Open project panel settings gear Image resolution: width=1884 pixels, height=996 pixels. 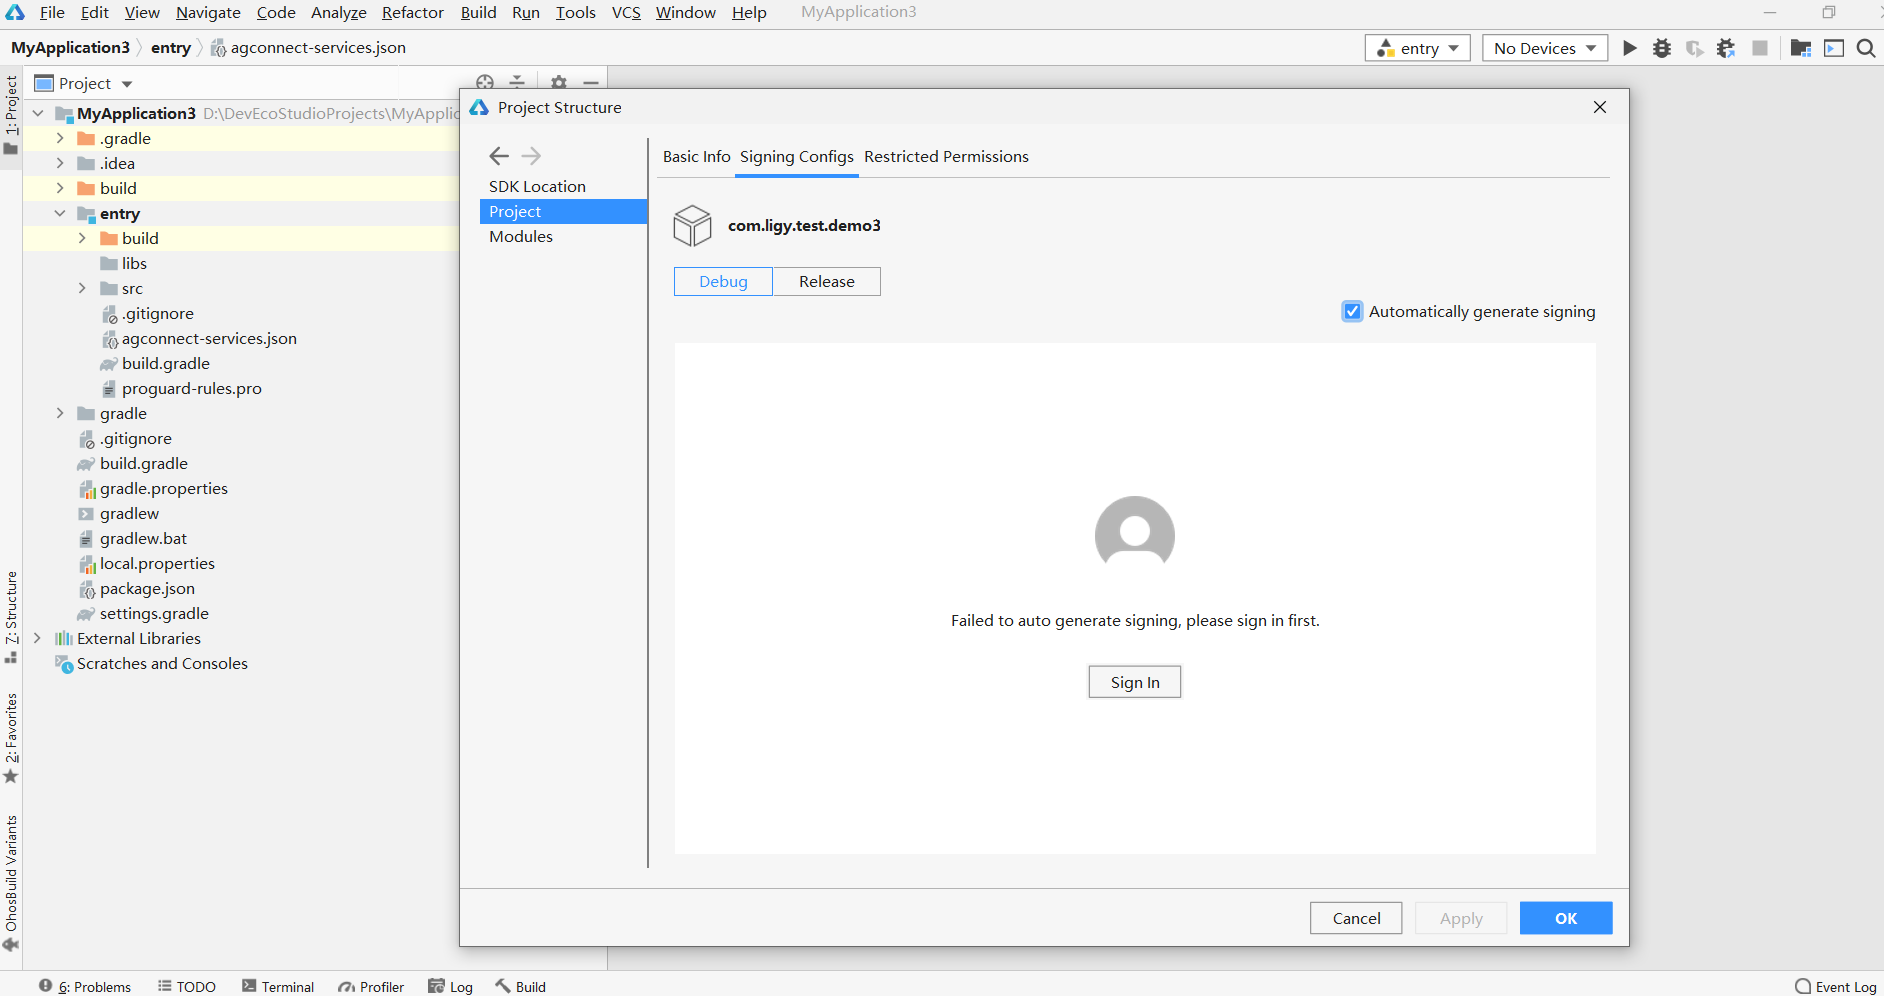point(559,83)
